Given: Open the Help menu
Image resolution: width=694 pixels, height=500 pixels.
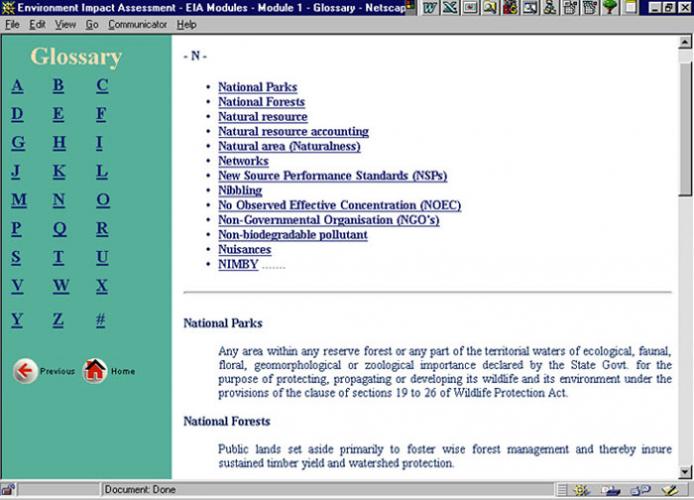Looking at the screenshot, I should coord(186,25).
